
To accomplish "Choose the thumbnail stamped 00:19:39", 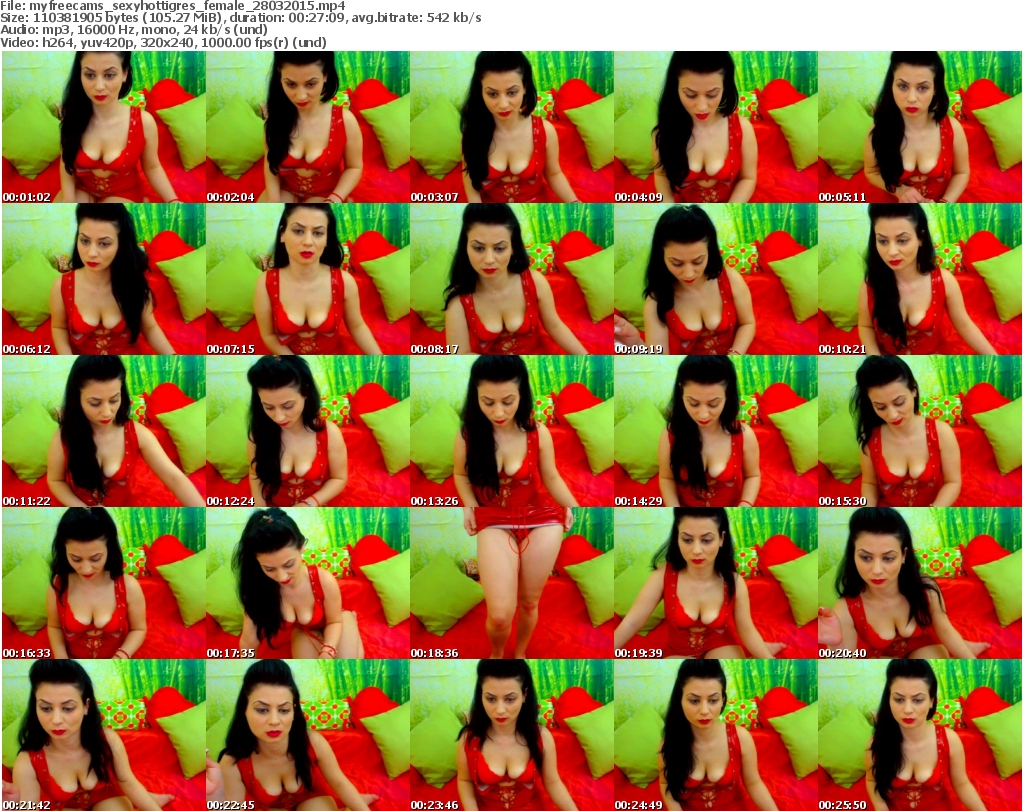I will pos(716,583).
